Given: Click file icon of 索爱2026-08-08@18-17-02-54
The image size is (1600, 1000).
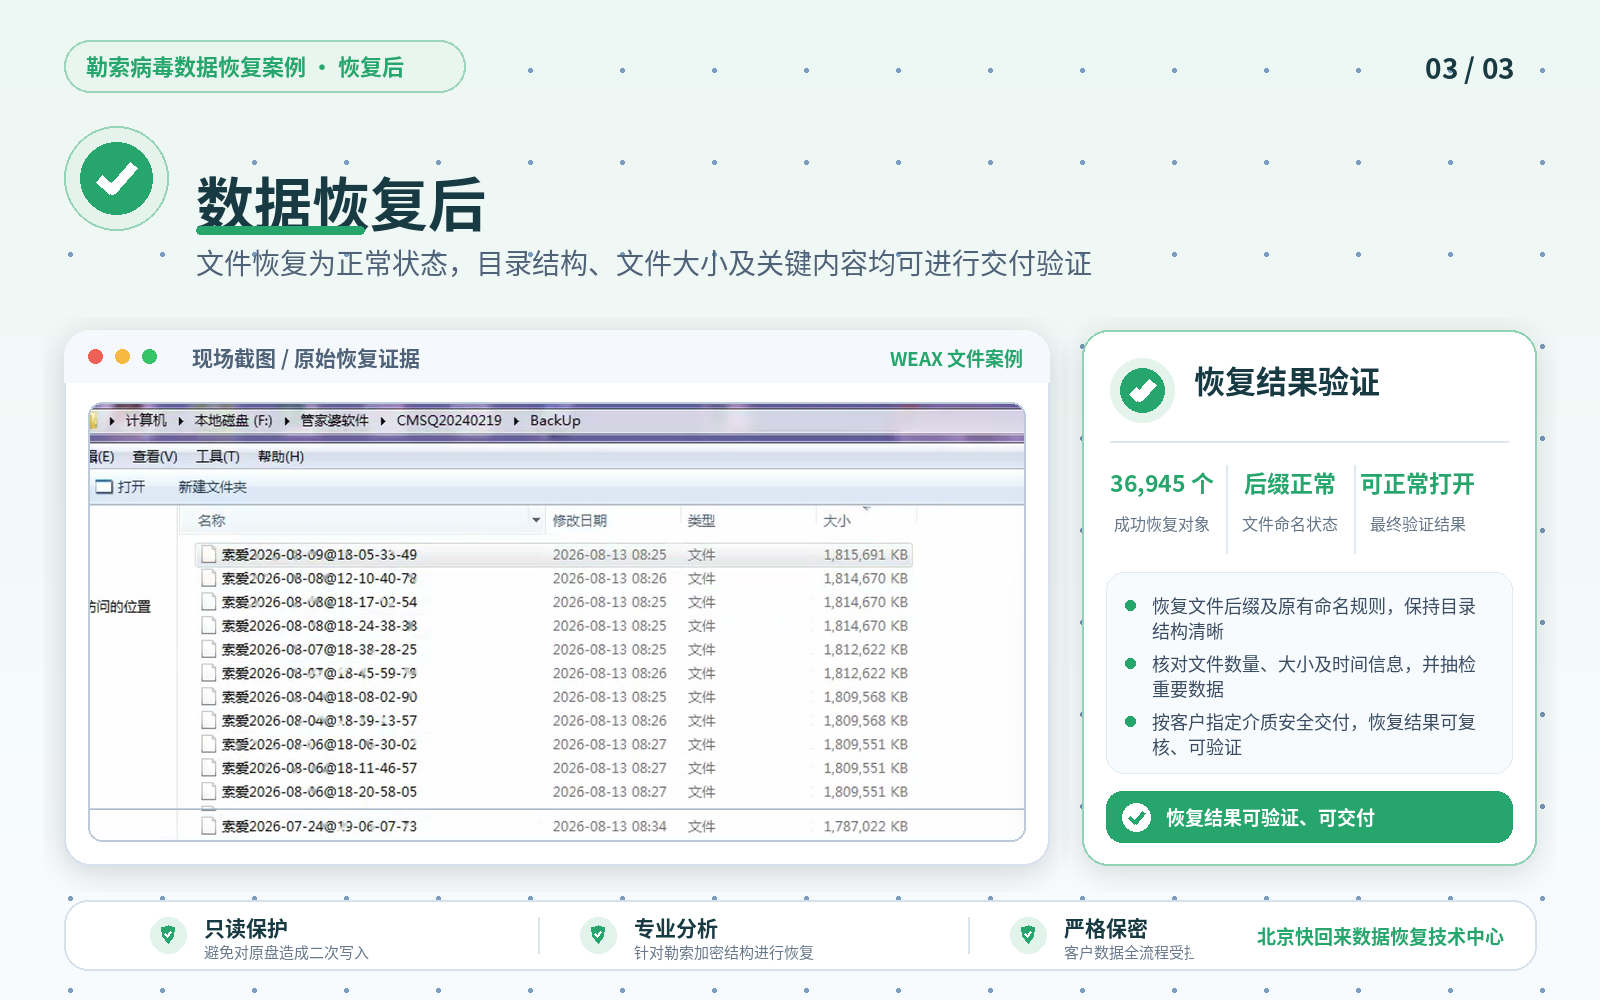Looking at the screenshot, I should tap(209, 602).
